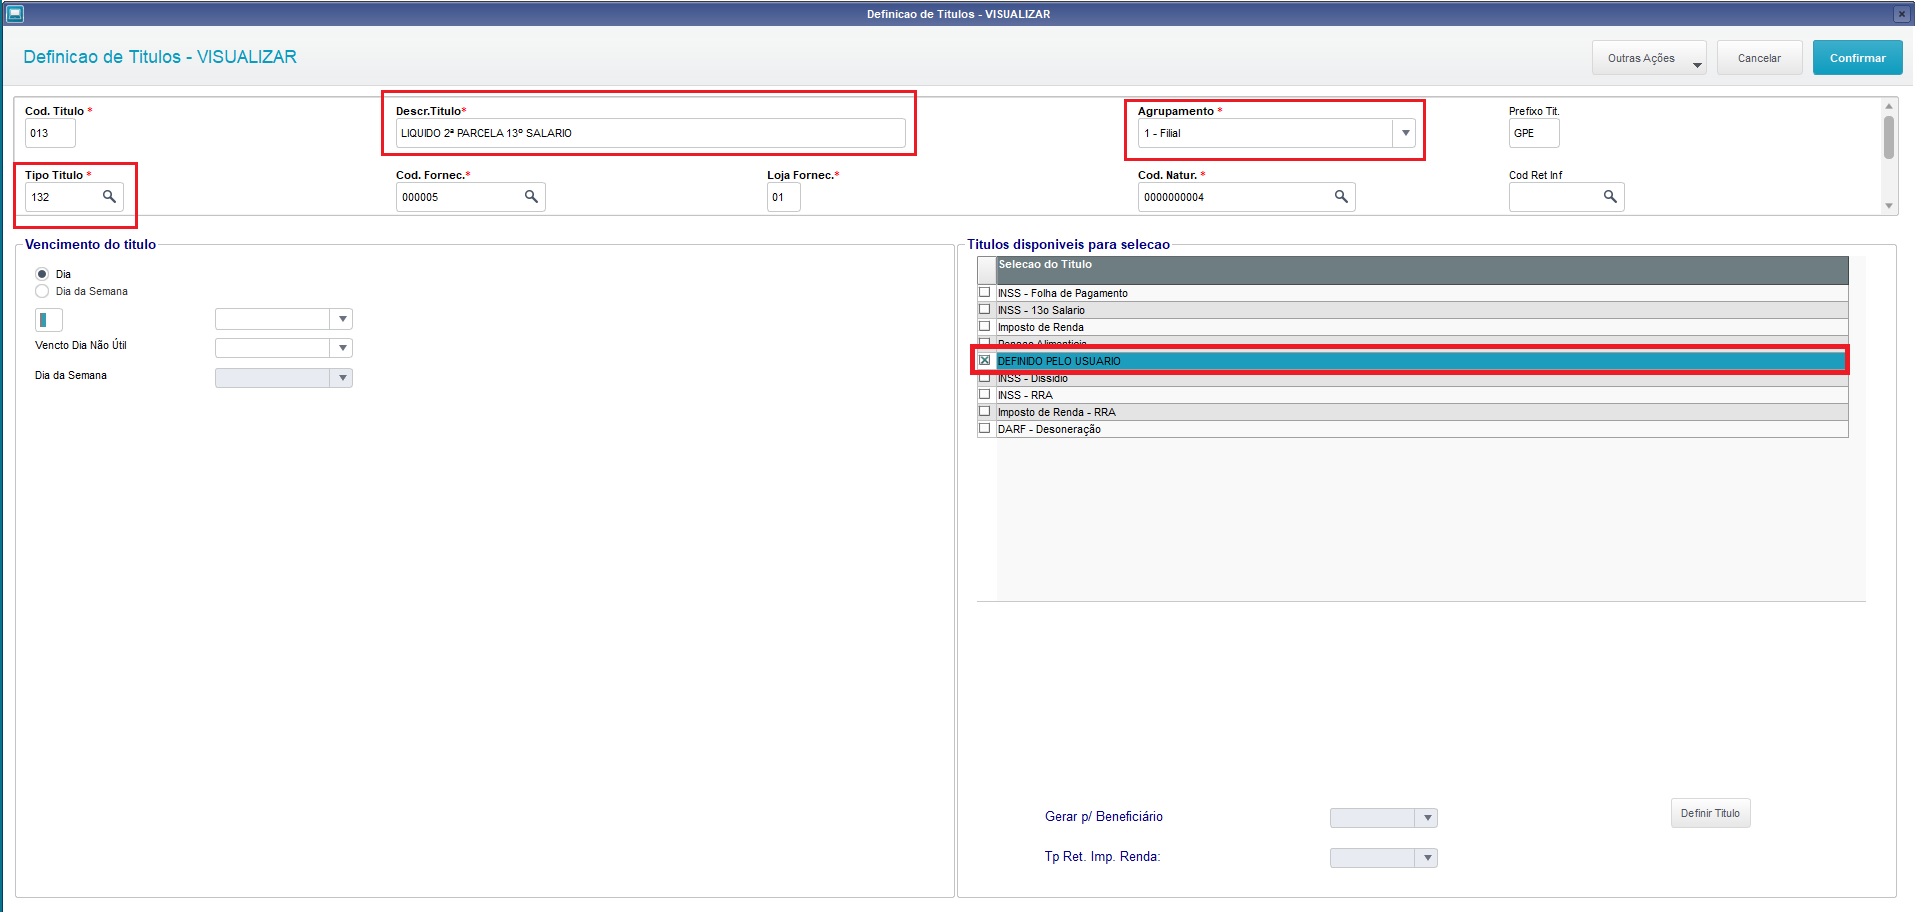Open the Agrupamento dropdown
This screenshot has width=1928, height=918.
(1405, 133)
